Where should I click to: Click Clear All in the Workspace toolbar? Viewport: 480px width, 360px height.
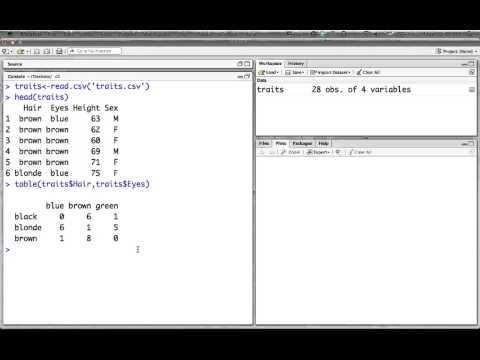point(368,72)
